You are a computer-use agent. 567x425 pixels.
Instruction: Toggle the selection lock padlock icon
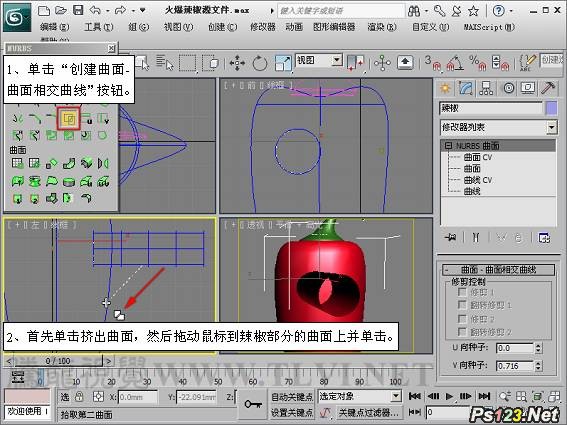[x=80, y=397]
